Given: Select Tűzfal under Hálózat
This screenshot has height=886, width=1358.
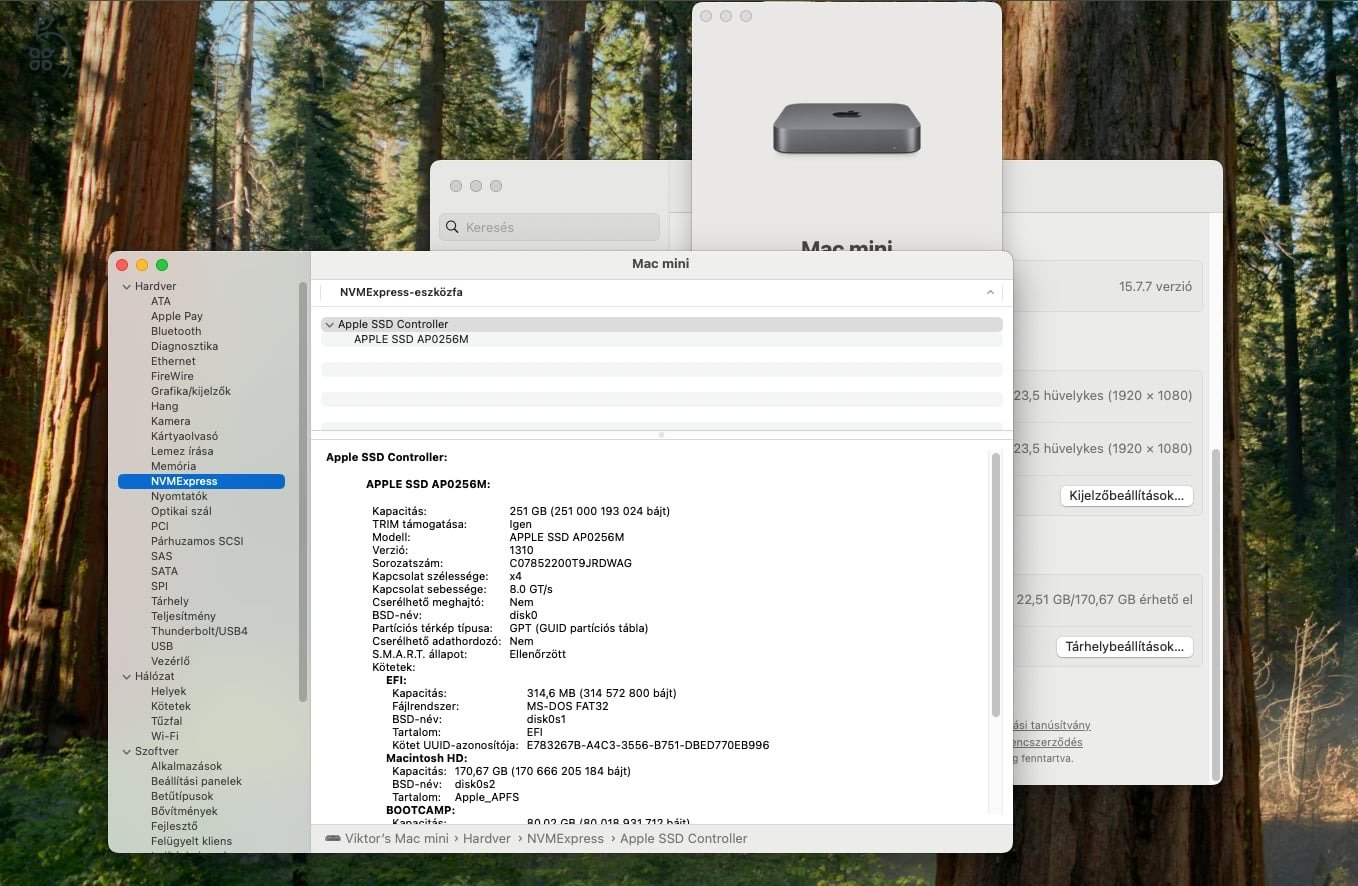Looking at the screenshot, I should [166, 721].
